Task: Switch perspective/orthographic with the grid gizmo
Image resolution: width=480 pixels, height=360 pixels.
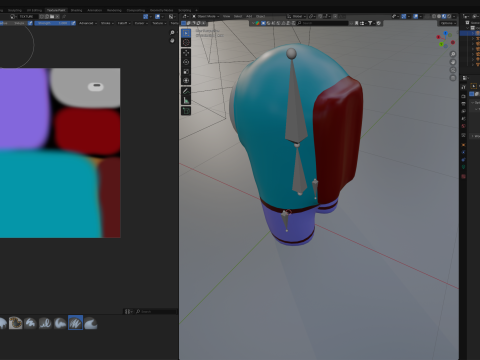Action: pos(453,78)
